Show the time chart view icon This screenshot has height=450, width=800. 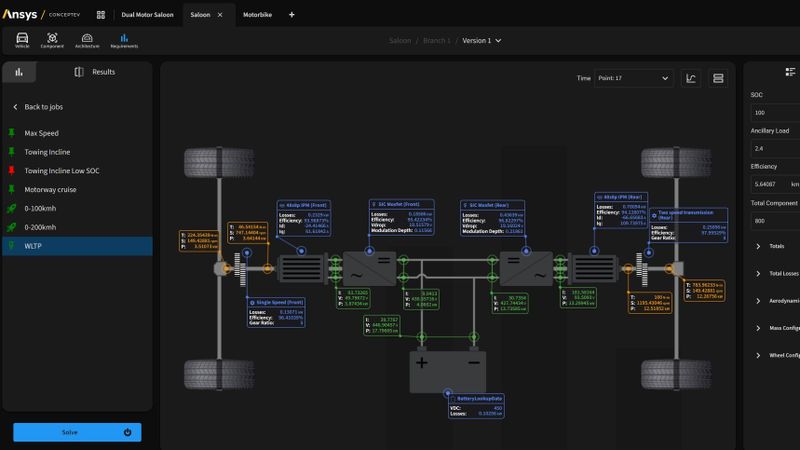[x=691, y=78]
